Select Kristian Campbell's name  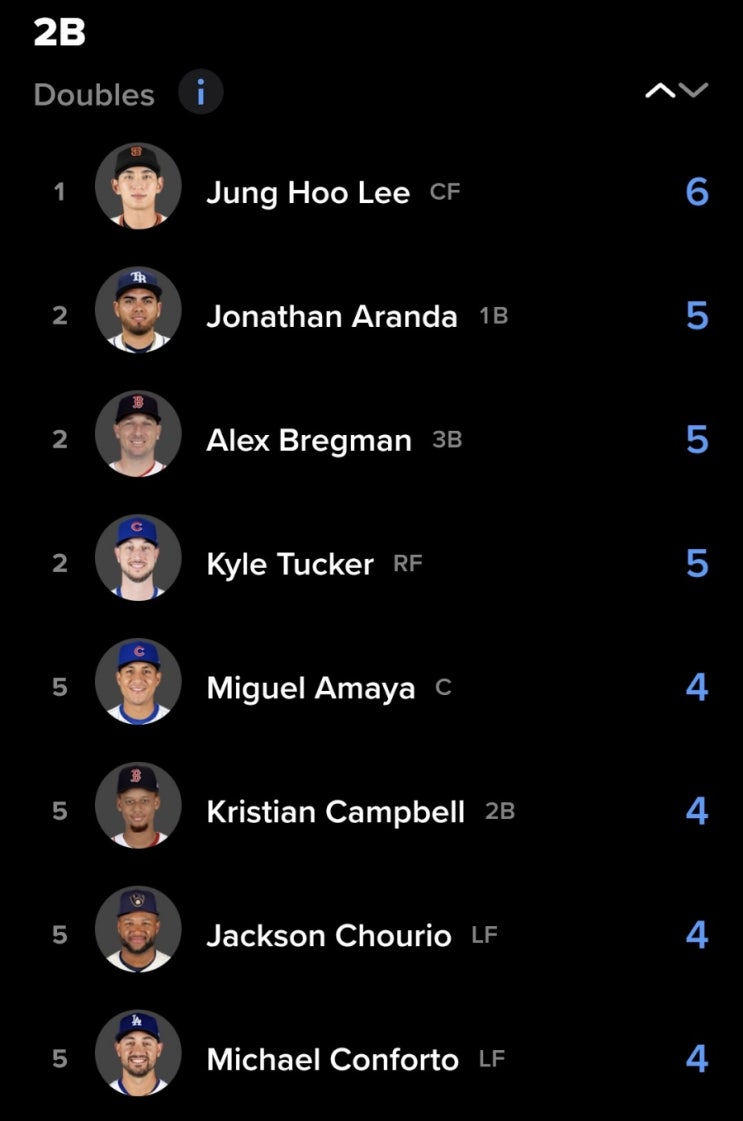335,812
